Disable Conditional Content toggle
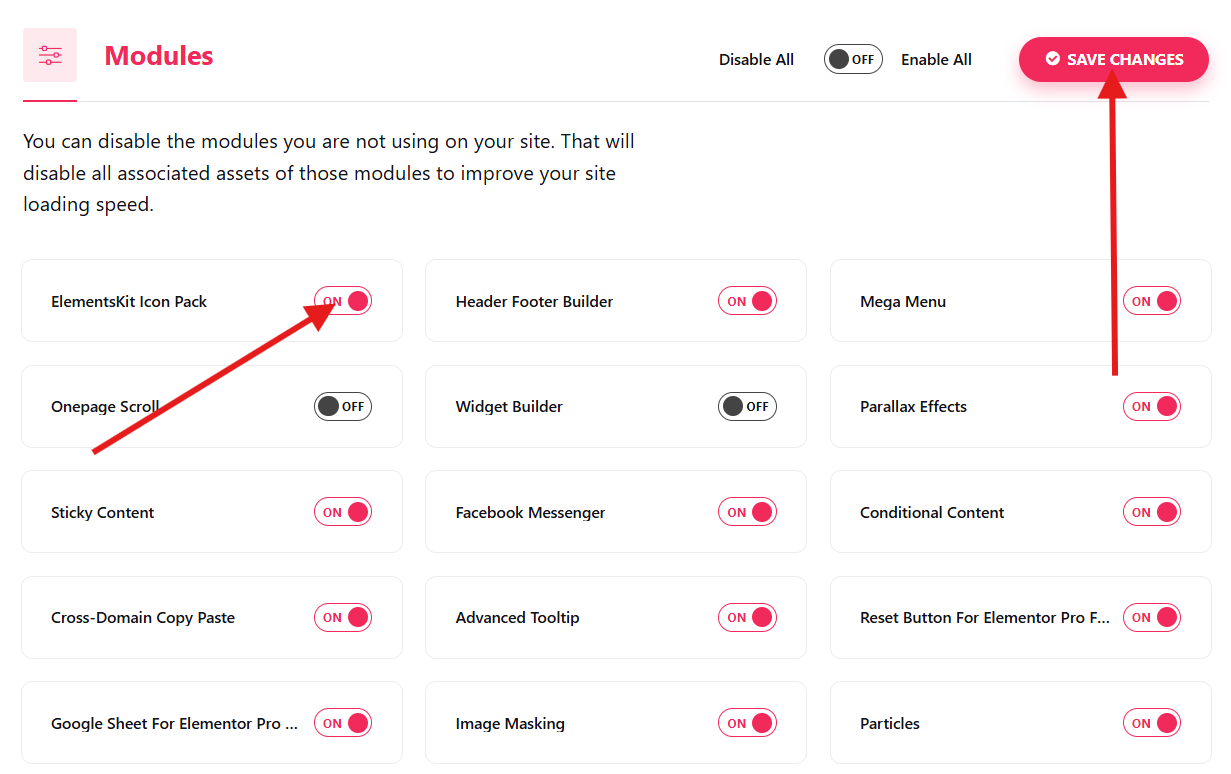 click(x=1152, y=512)
